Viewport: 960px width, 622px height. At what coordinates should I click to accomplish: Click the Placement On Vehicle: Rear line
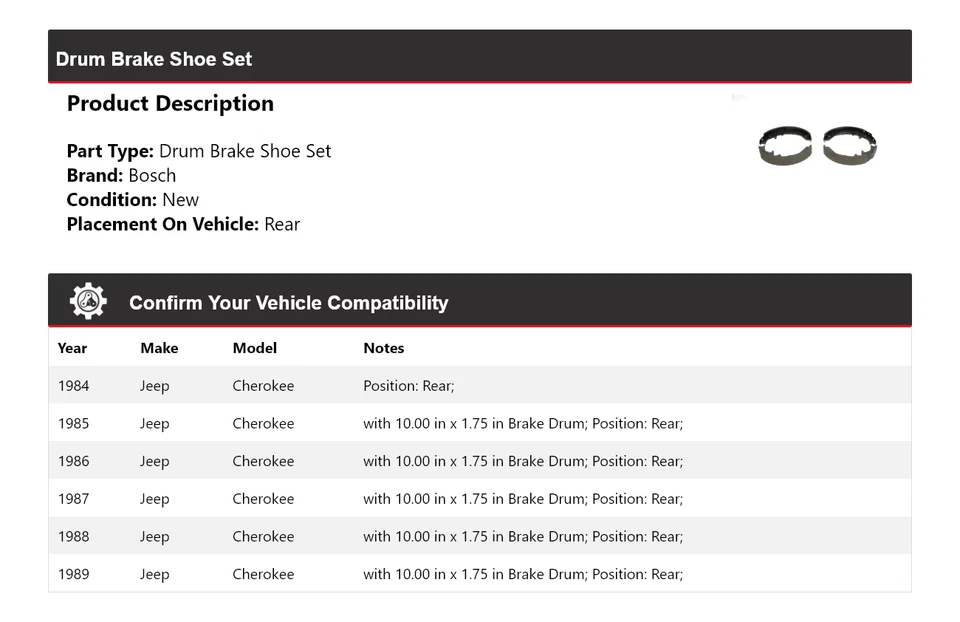[183, 224]
